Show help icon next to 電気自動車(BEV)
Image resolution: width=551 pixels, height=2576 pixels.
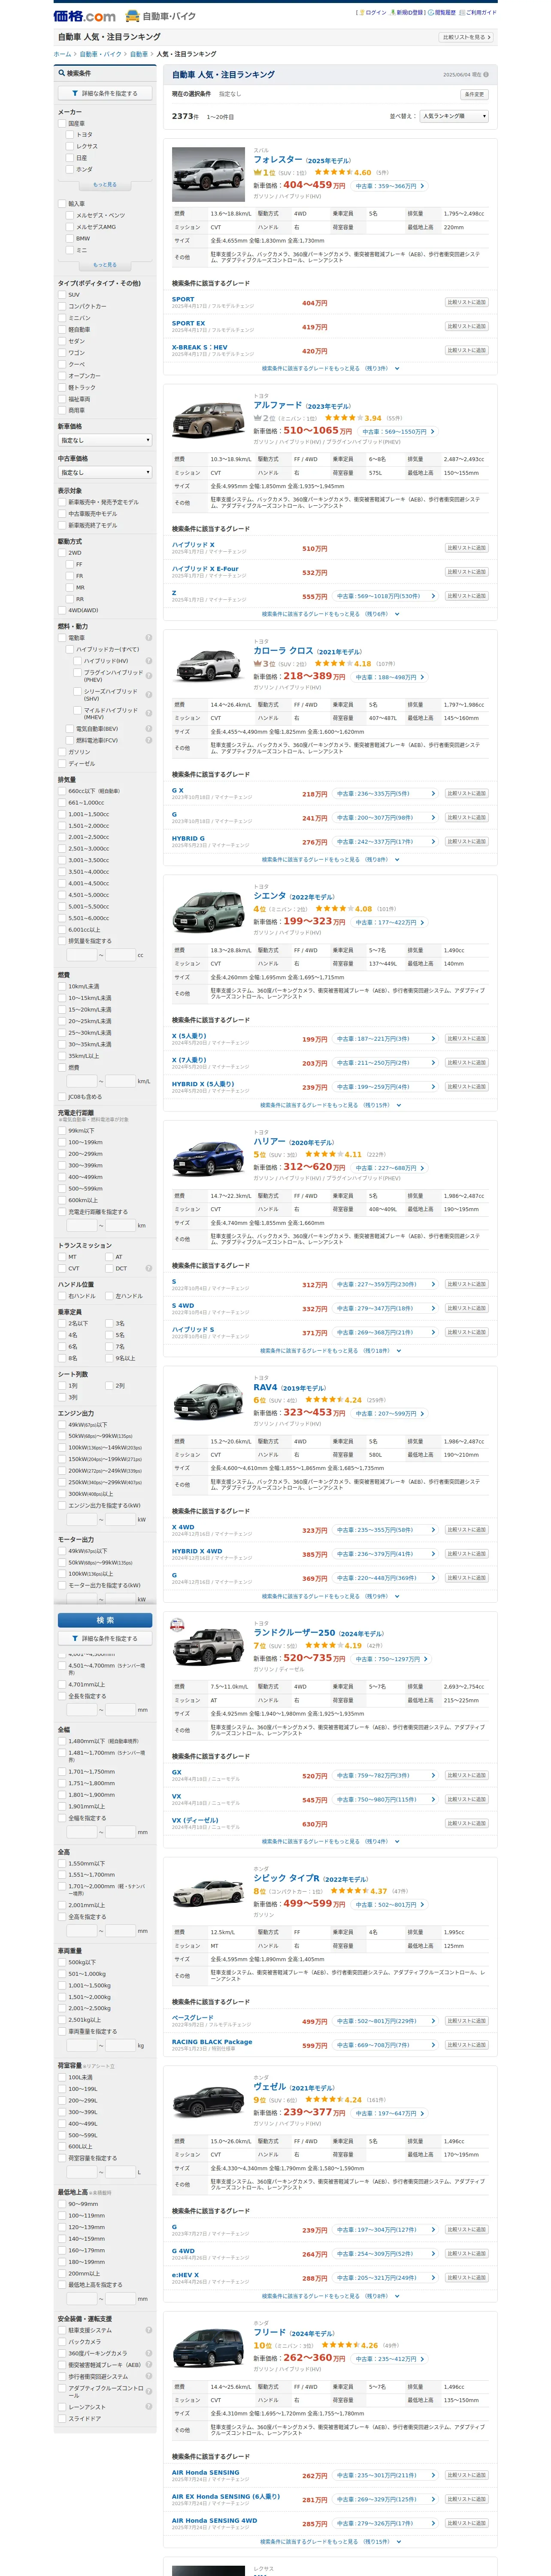click(x=149, y=728)
